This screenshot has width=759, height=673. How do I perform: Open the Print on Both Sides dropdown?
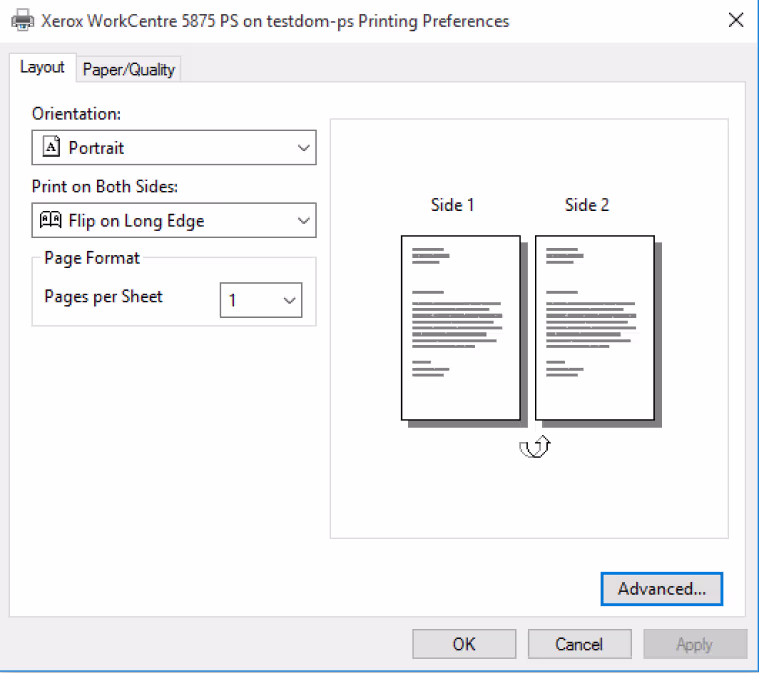click(x=174, y=220)
